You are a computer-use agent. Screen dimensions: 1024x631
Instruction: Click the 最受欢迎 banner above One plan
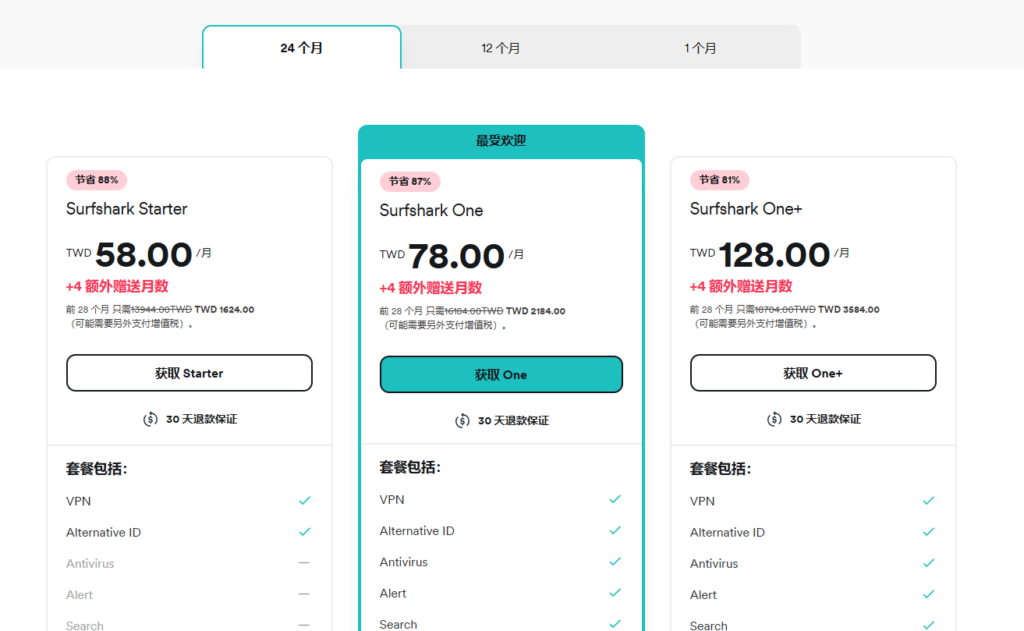pyautogui.click(x=501, y=141)
